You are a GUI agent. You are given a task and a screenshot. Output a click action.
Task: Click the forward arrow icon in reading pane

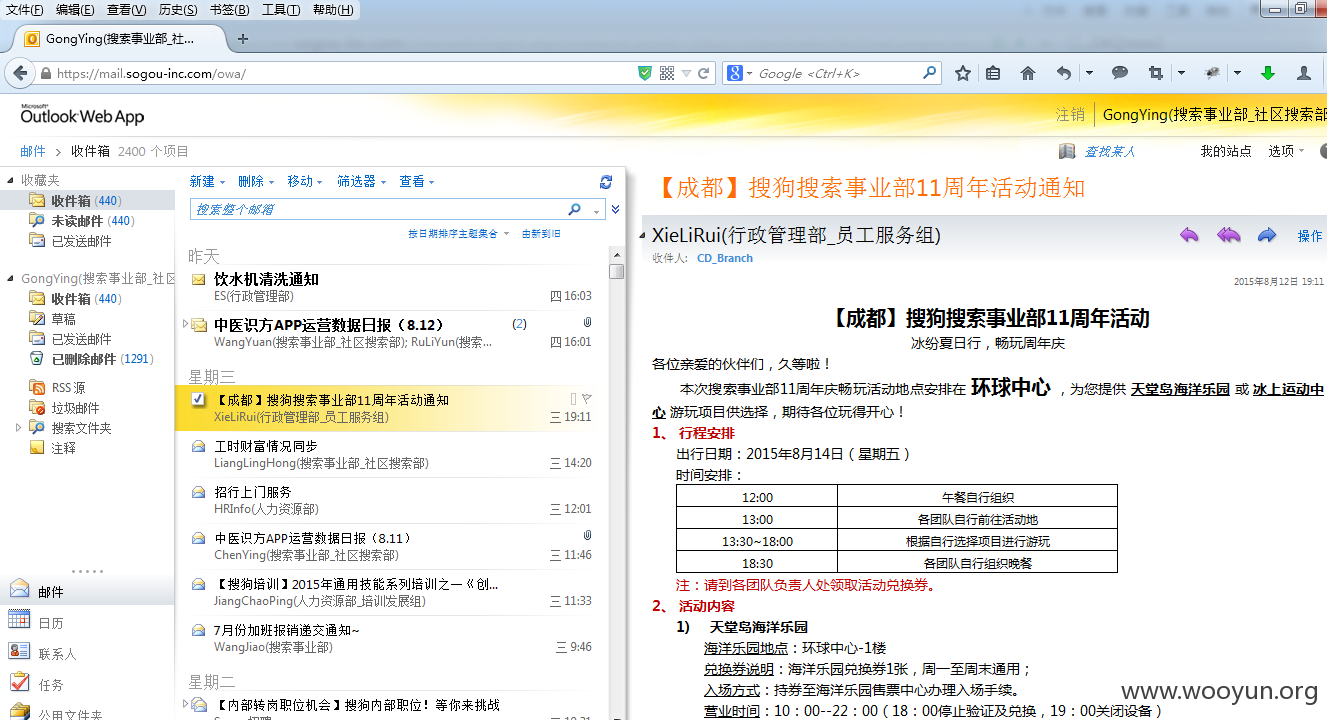click(1267, 235)
